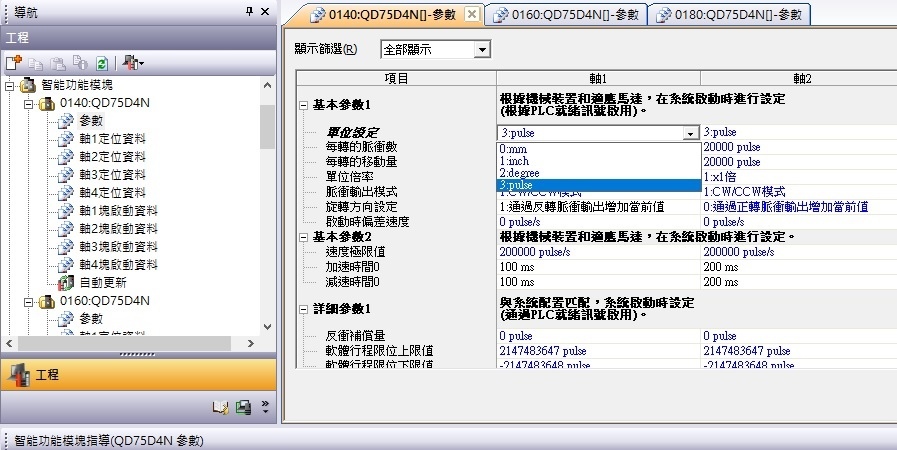Viewport: 897px width, 450px height.
Task: Click axis 1 軟體行程限位上限值 2147483647 pulse cell
Action: (x=598, y=351)
